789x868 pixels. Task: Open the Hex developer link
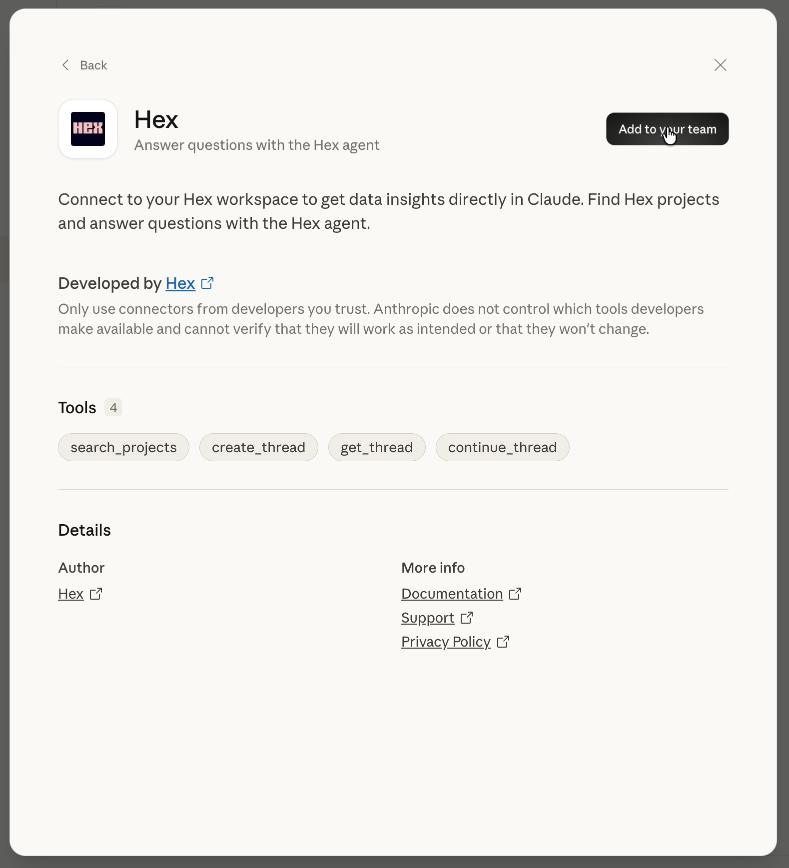click(180, 283)
